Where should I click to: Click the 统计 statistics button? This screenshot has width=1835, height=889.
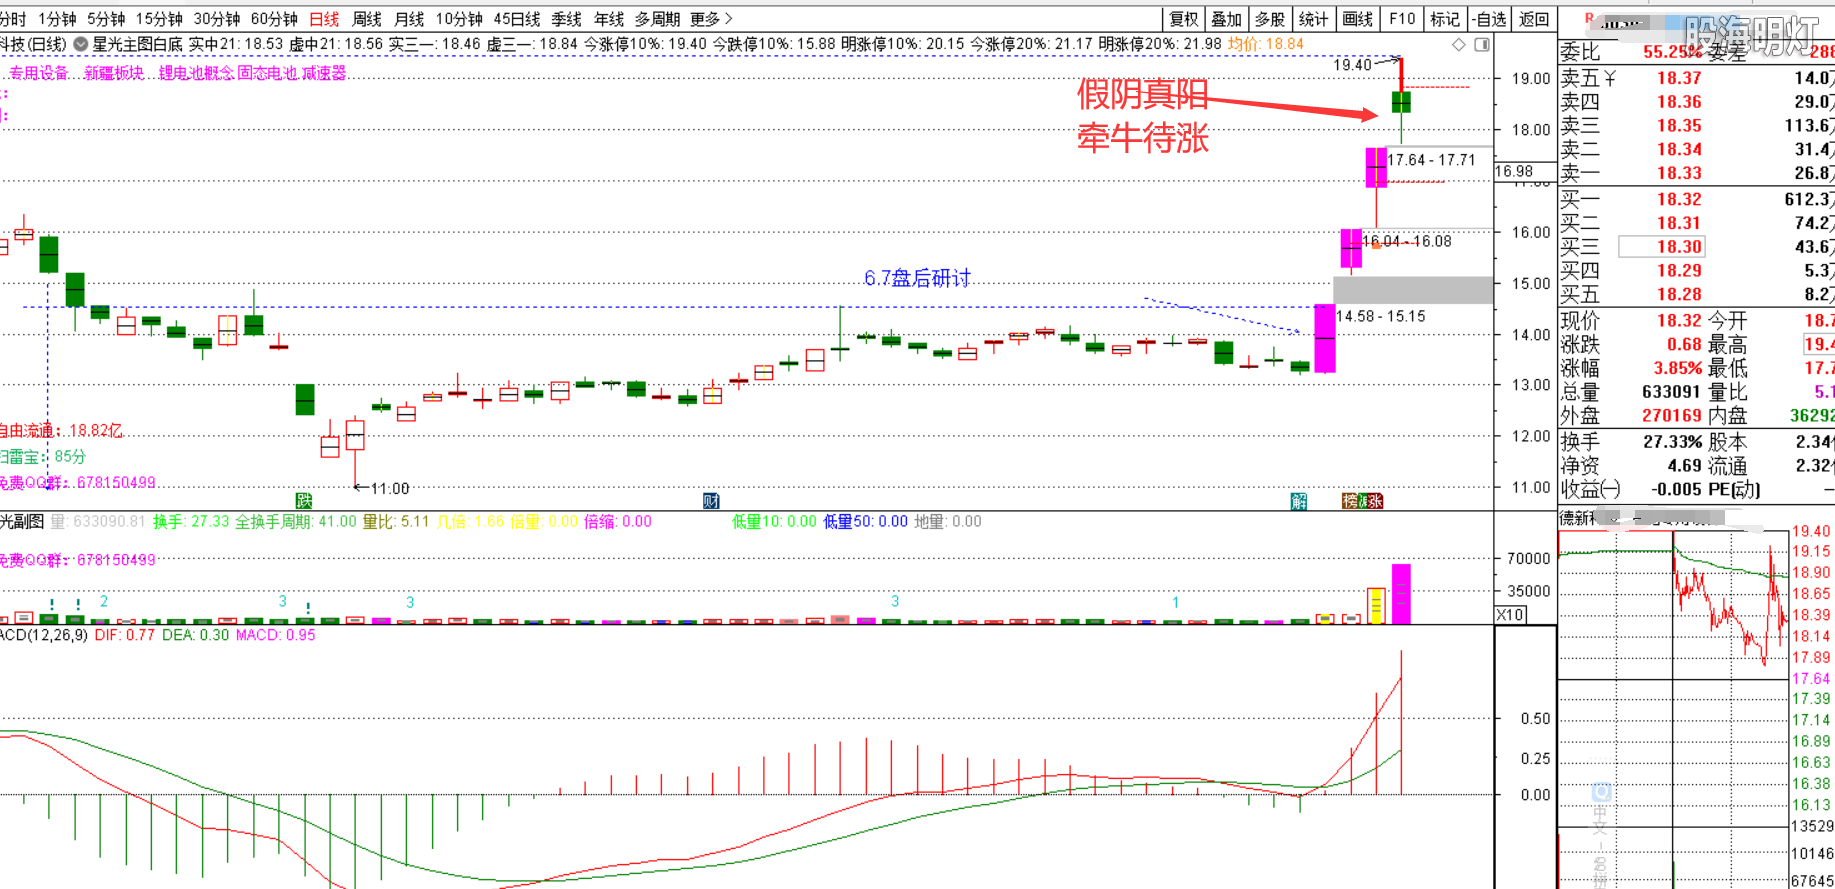pos(1313,19)
